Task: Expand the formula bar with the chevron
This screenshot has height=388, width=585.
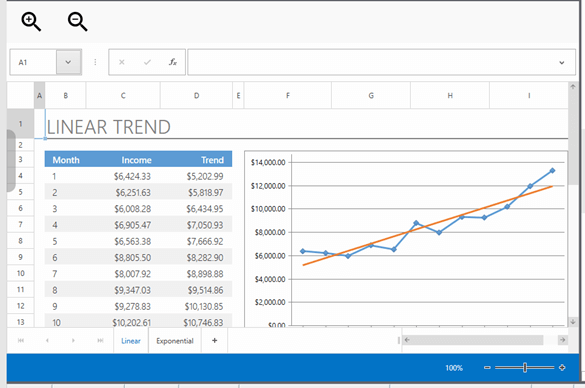Action: 561,63
